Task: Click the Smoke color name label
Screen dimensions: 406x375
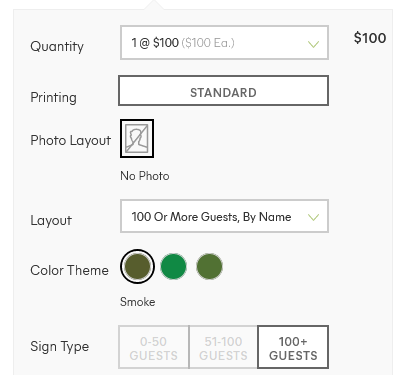Action: (138, 302)
